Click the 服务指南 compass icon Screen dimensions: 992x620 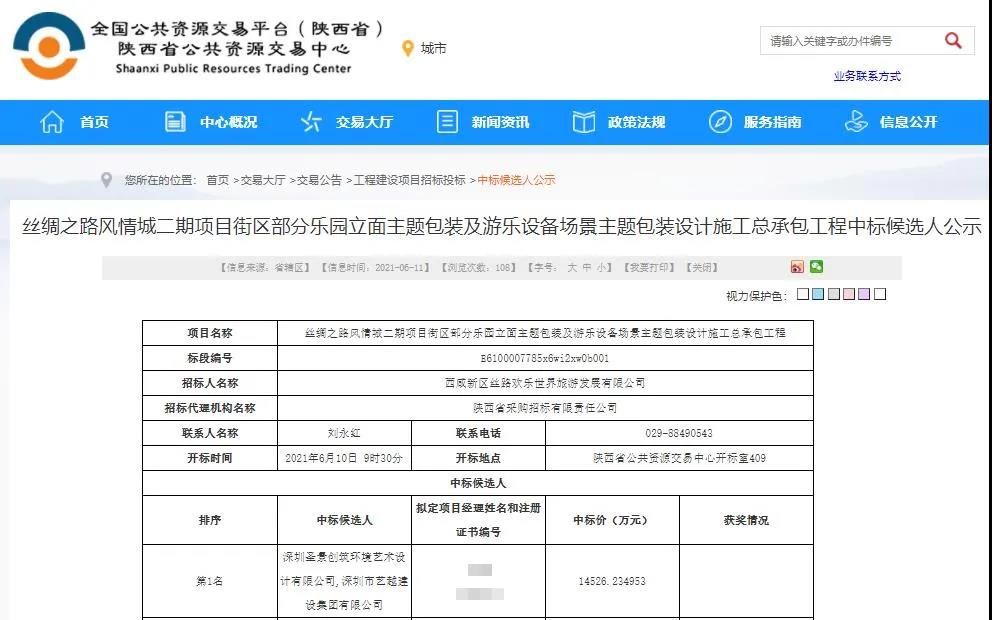point(720,122)
